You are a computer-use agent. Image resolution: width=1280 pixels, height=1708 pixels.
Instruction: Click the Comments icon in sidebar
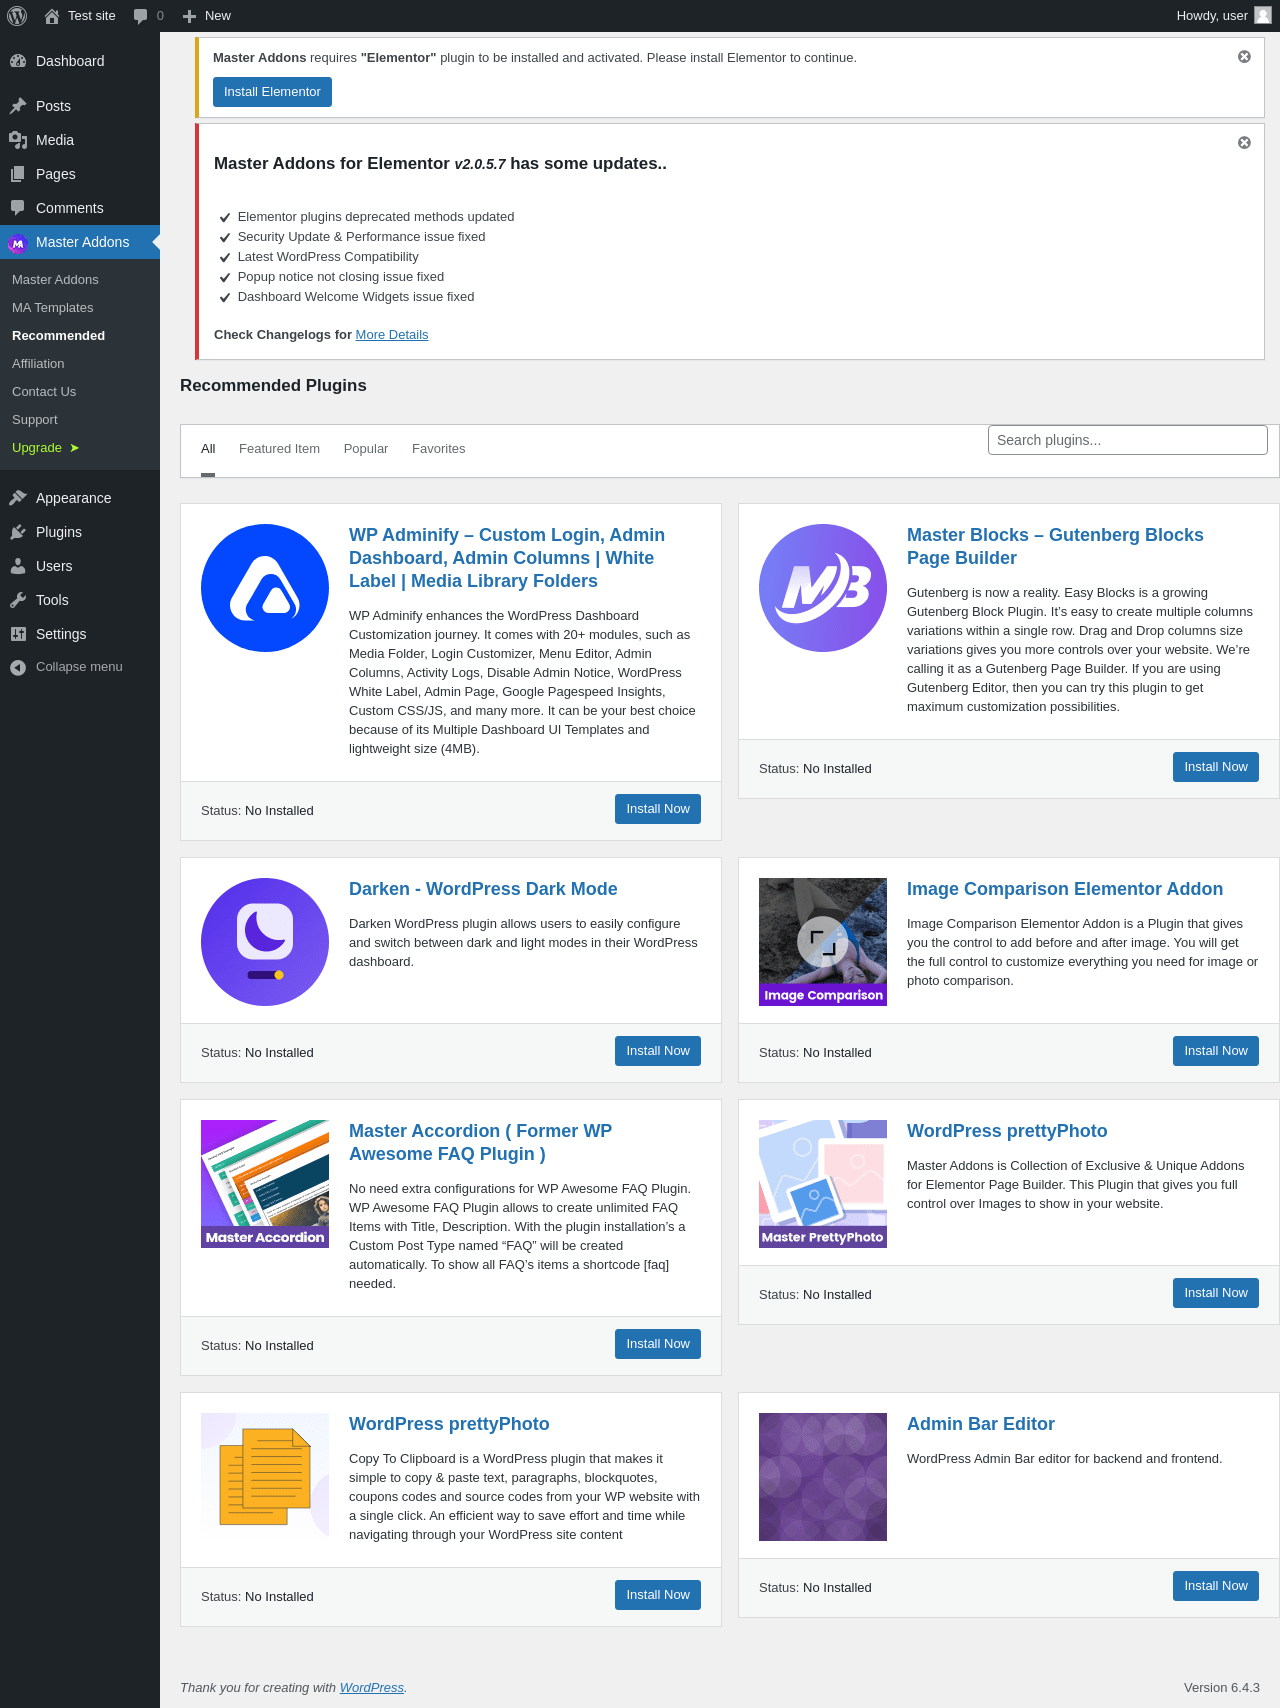[x=18, y=208]
